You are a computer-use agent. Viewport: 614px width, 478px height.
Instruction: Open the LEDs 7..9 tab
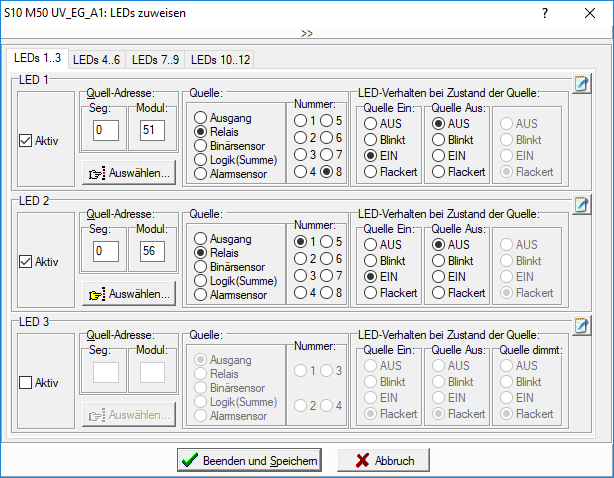pyautogui.click(x=156, y=60)
